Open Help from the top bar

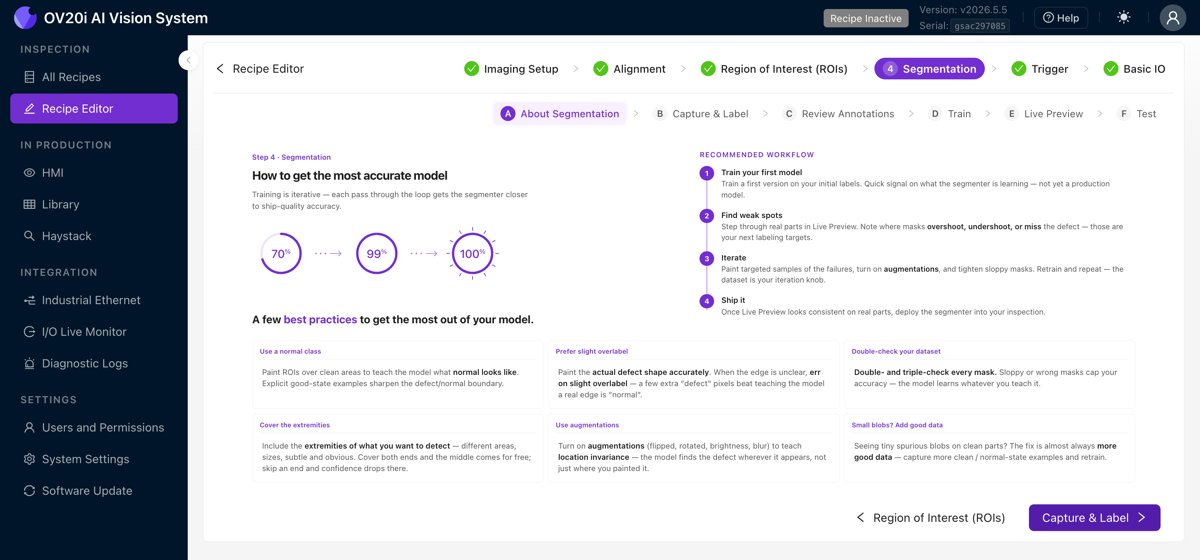1061,18
